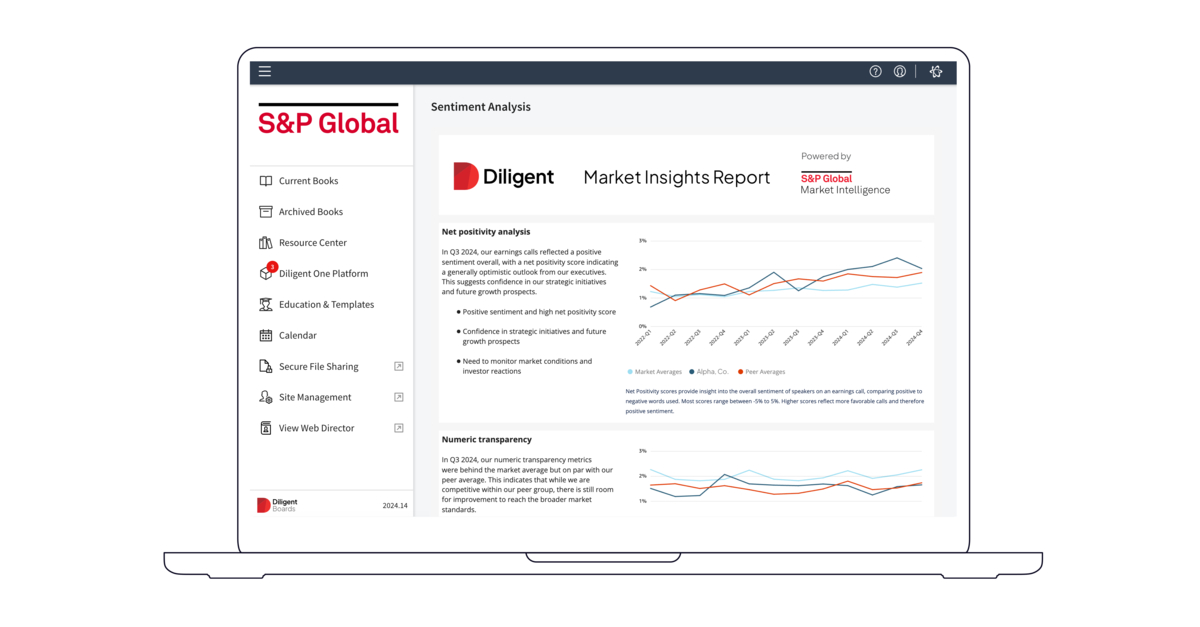Open the help question-mark icon in top bar
Viewport: 1200px width, 627px height.
(875, 71)
